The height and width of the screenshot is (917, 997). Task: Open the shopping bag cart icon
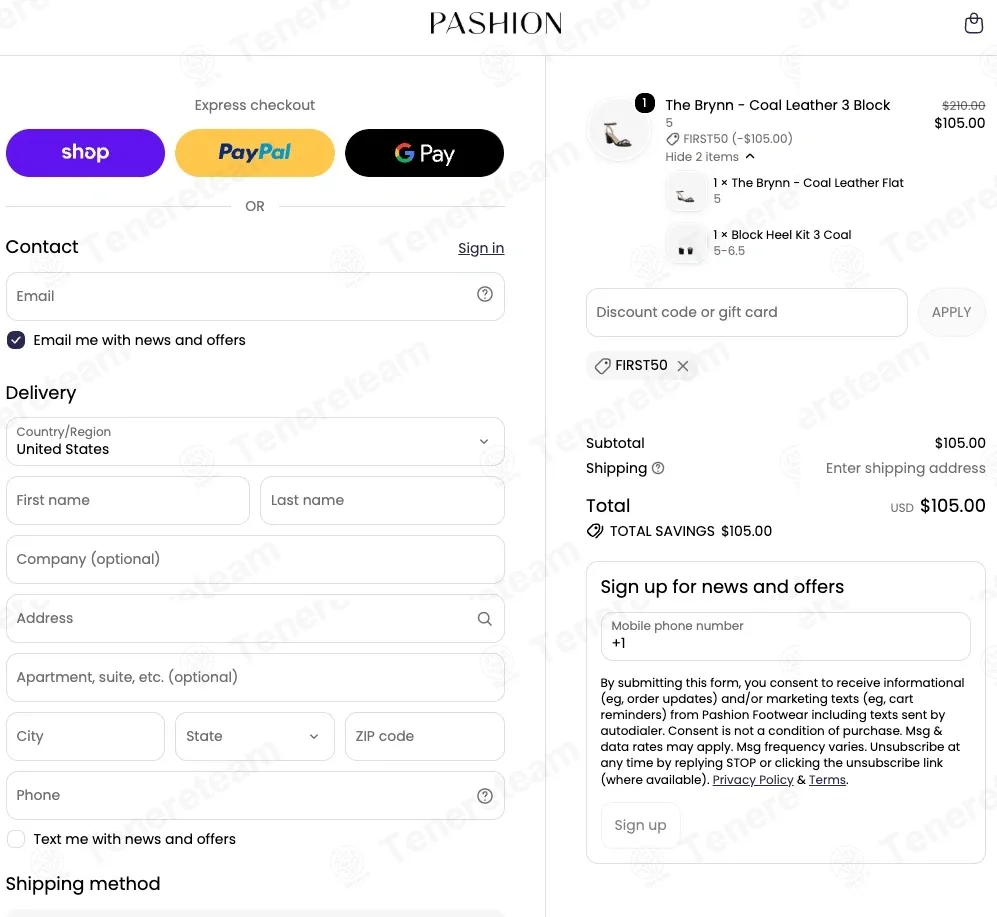pos(973,23)
